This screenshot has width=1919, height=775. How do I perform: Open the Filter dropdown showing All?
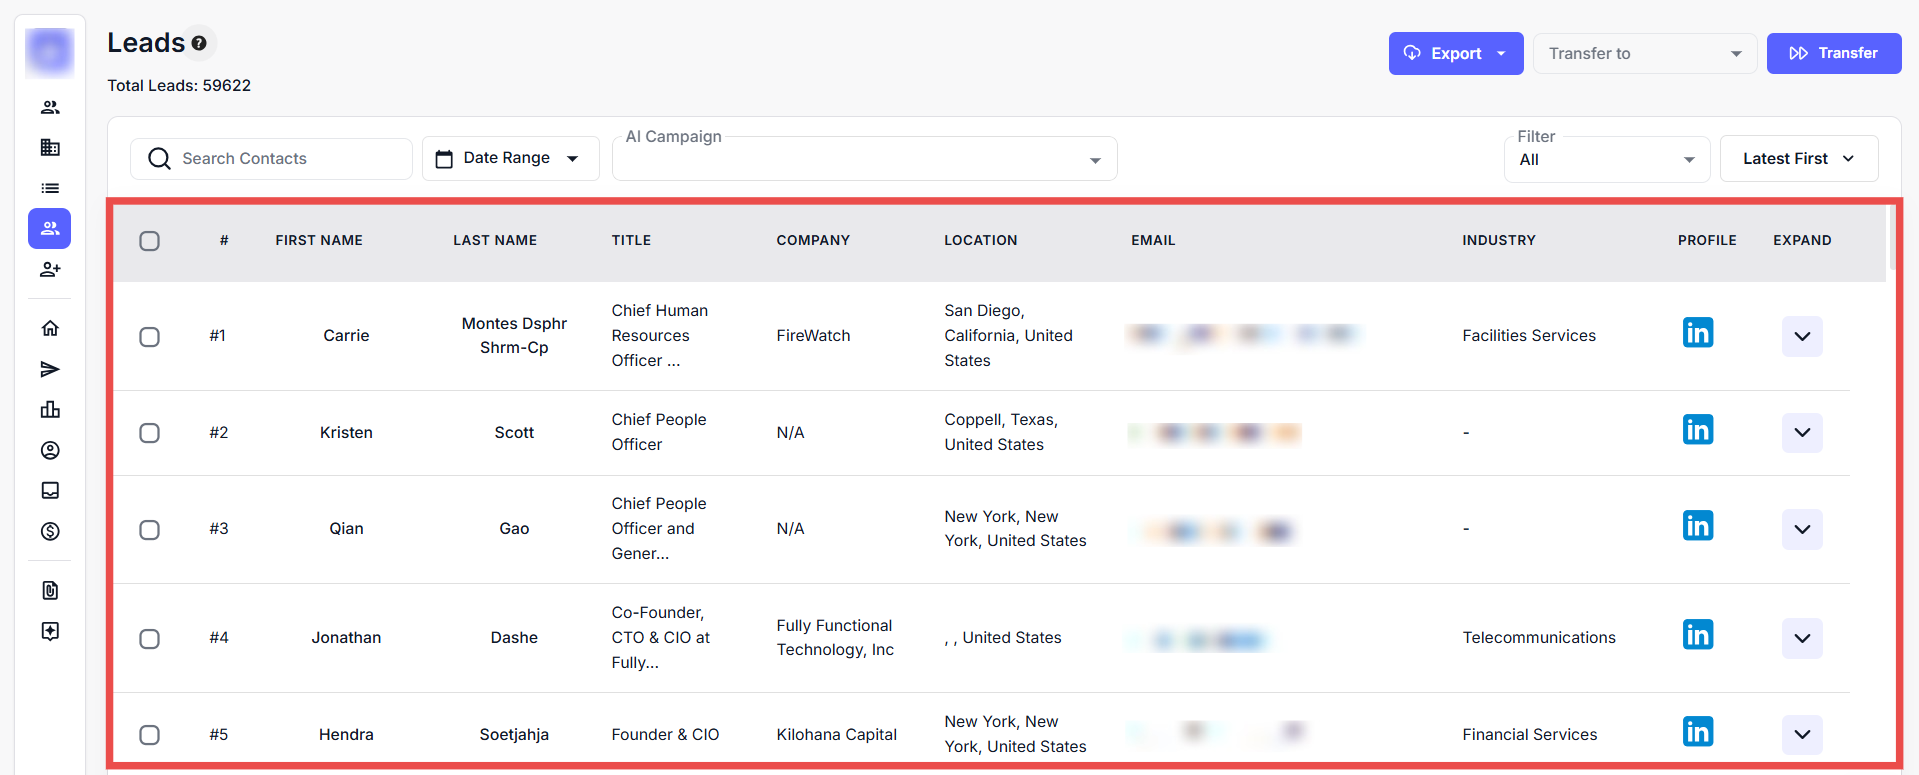pos(1606,160)
